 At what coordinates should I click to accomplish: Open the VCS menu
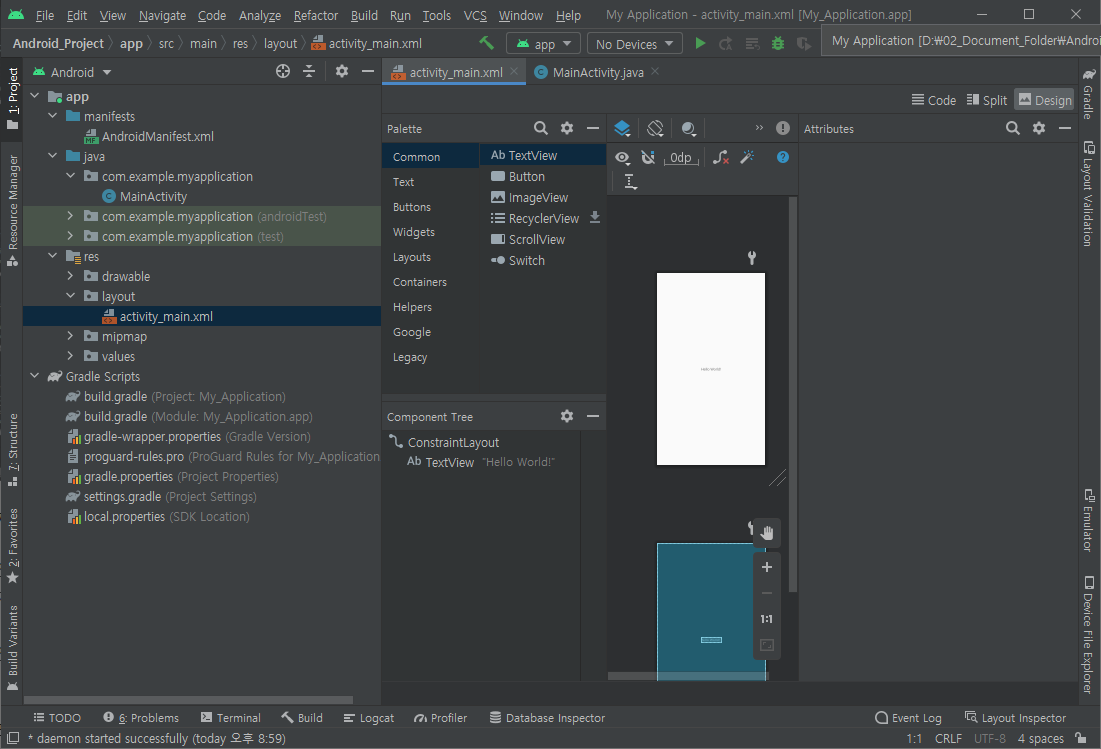(x=475, y=15)
